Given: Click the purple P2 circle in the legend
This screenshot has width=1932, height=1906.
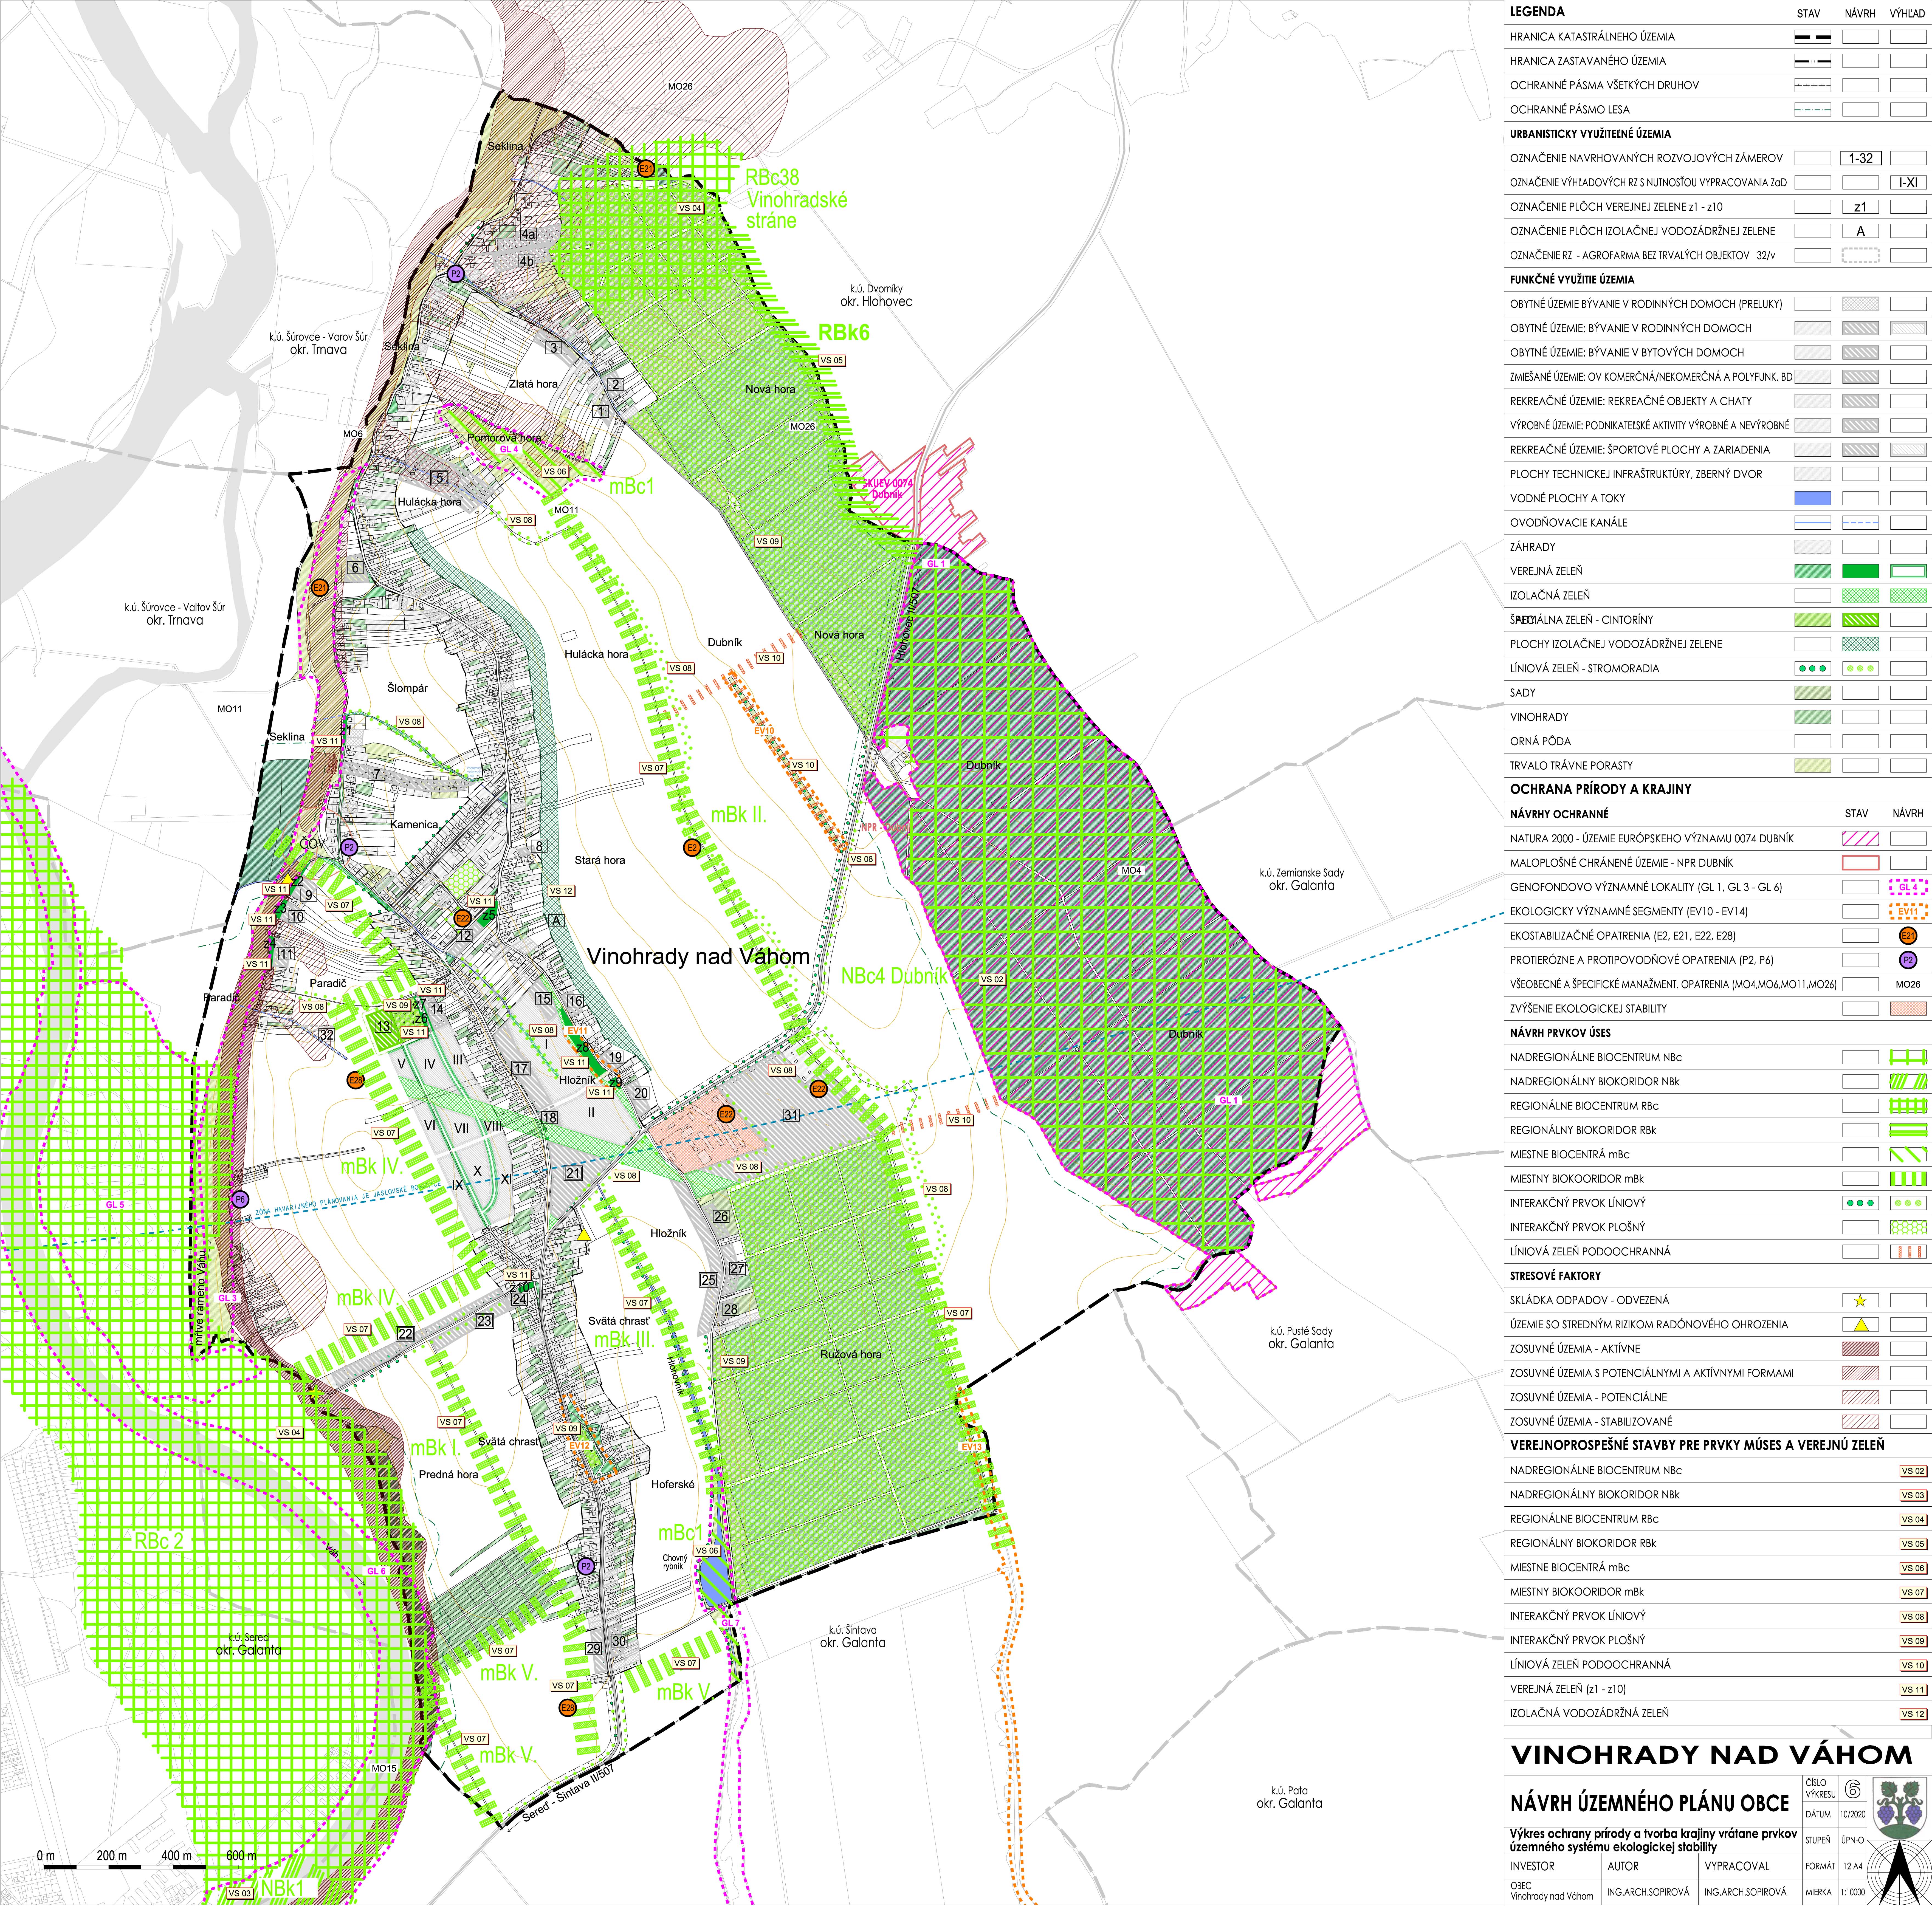Looking at the screenshot, I should (x=1908, y=960).
